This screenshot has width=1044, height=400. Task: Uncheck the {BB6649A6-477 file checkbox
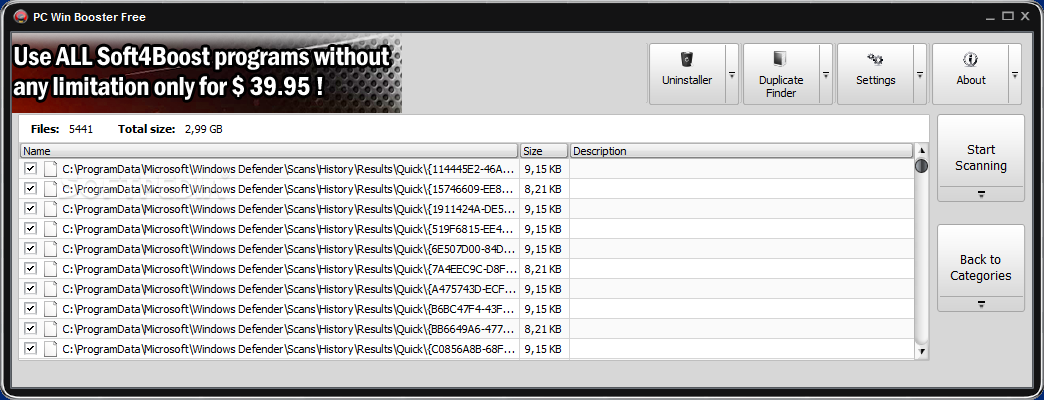point(30,328)
